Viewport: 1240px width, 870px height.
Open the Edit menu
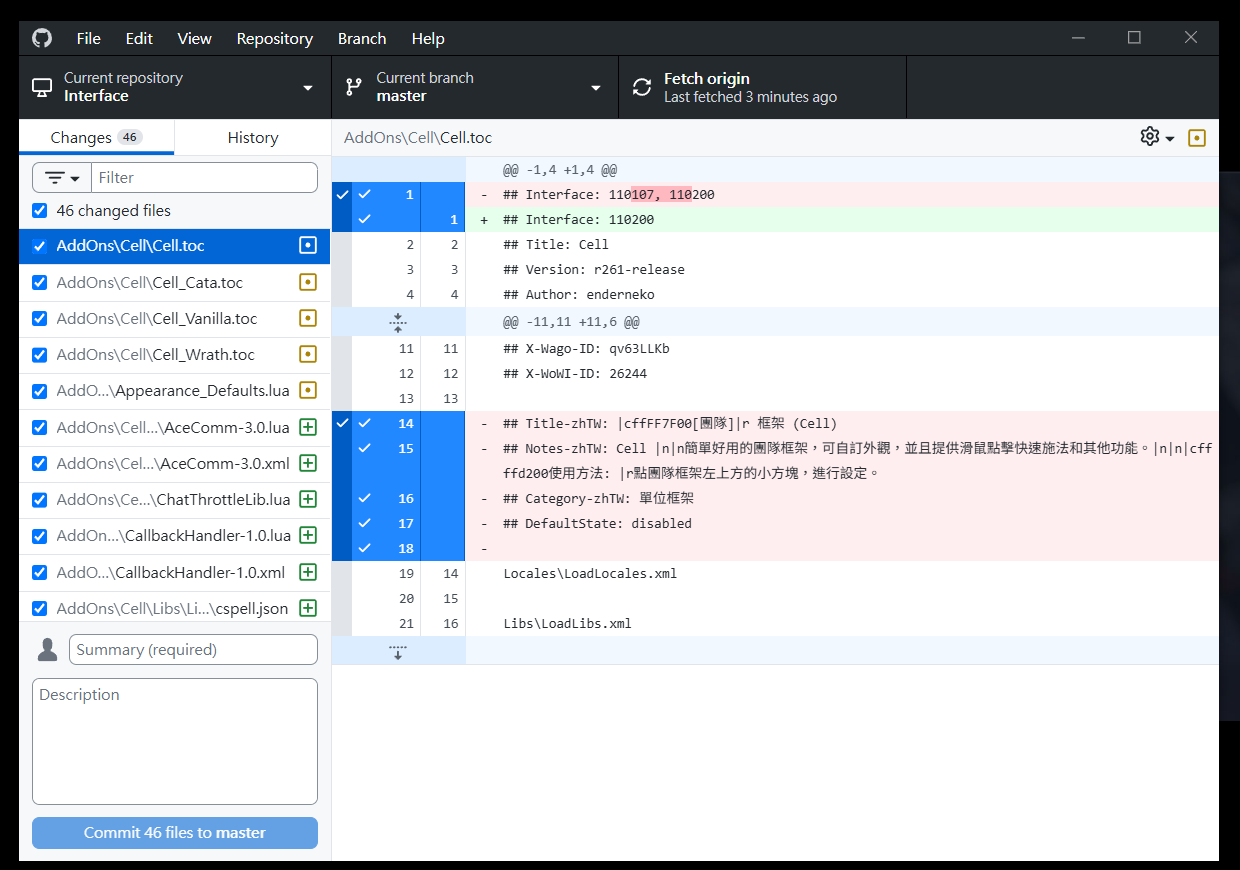[x=139, y=38]
